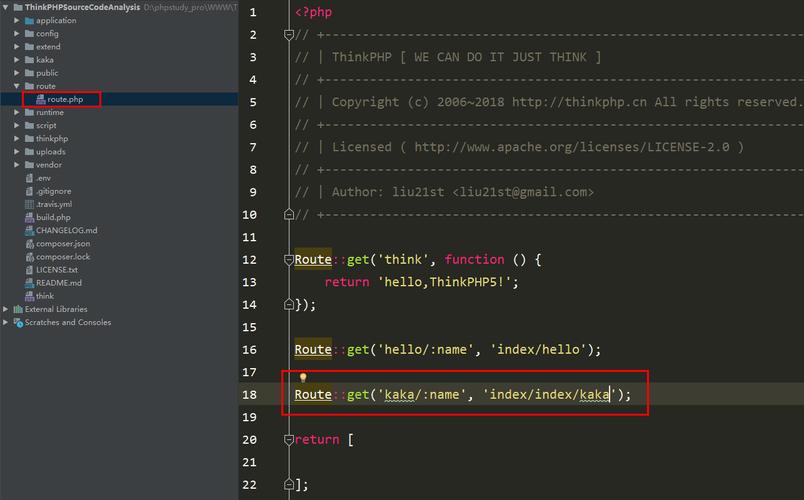
Task: Expand the kaka folder arrow
Action: (17, 59)
